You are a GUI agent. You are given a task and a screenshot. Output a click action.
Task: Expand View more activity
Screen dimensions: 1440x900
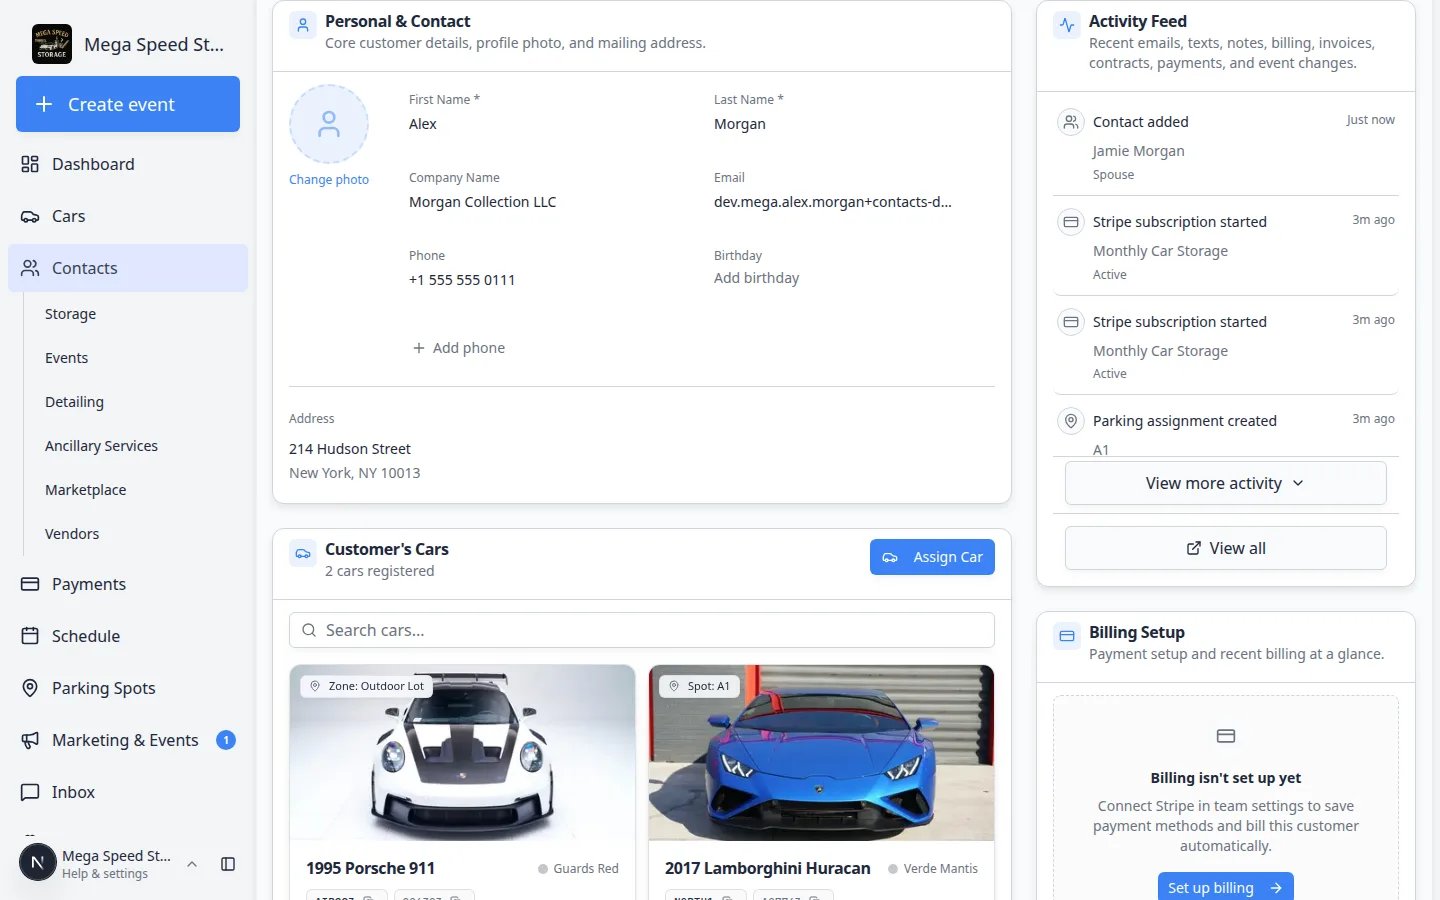(1226, 483)
